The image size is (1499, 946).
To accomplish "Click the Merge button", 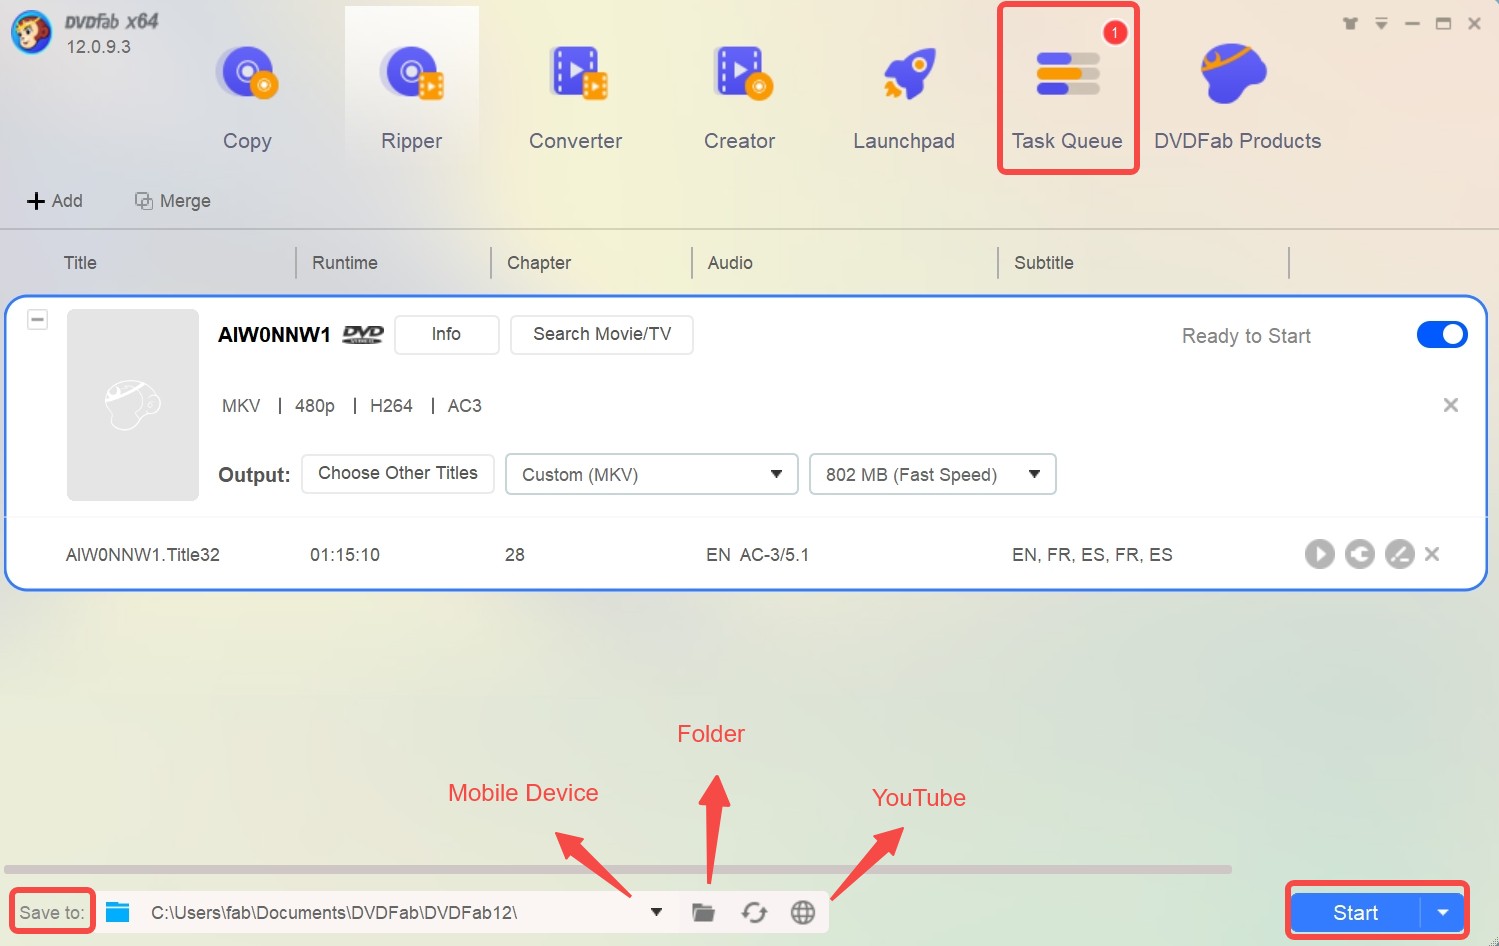I will (x=173, y=201).
